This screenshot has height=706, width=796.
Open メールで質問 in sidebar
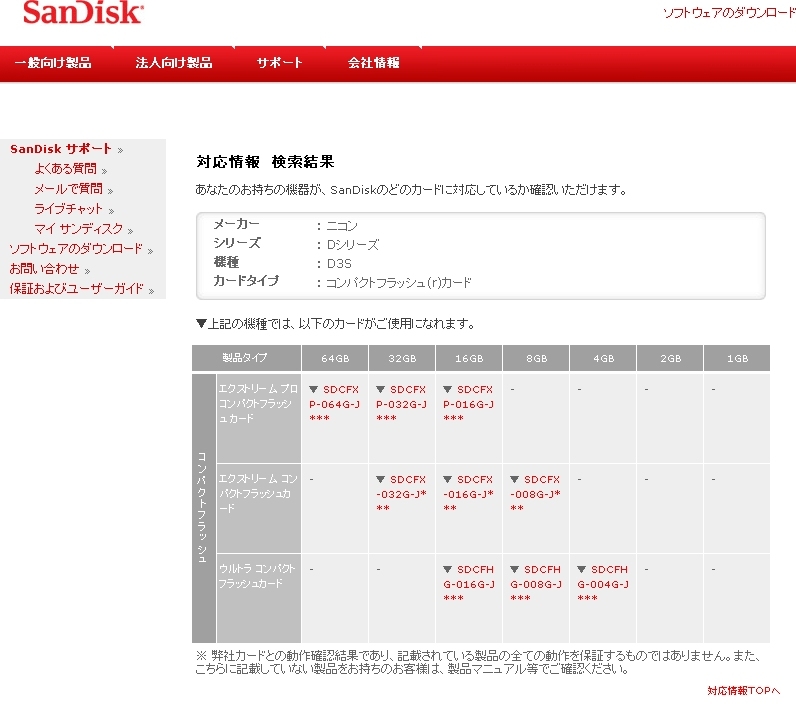click(69, 189)
